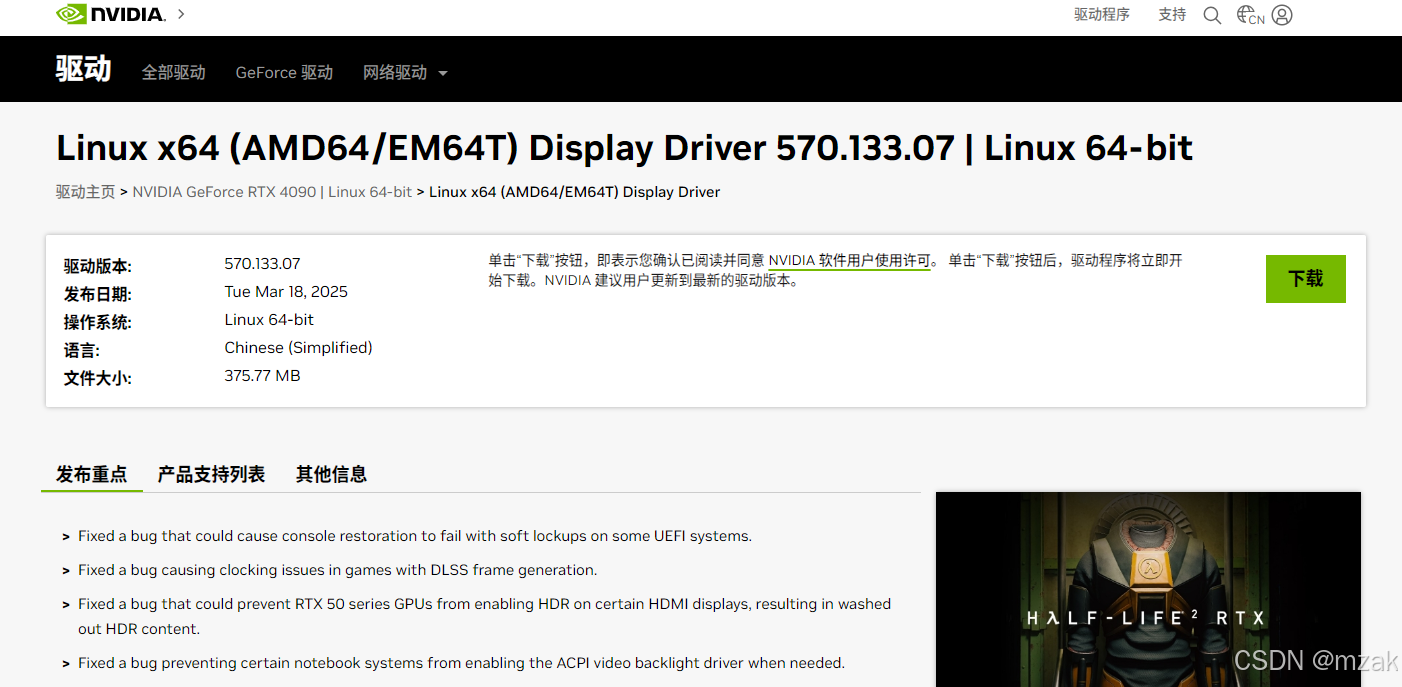Click the operating system value Linux 64-bit

coord(269,319)
